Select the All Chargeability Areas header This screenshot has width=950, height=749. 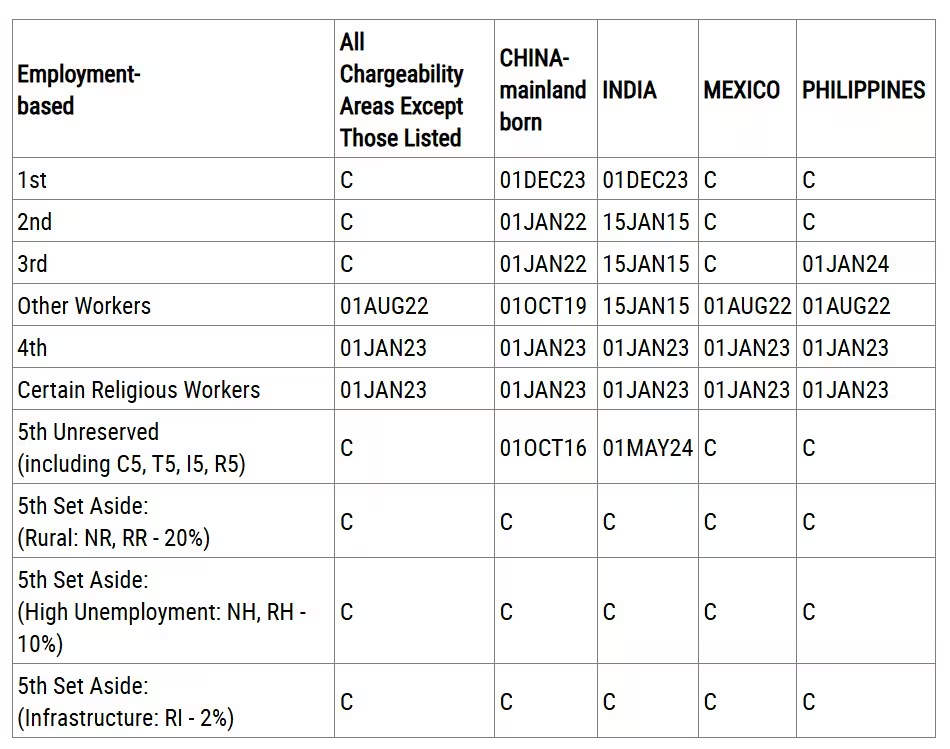coord(401,90)
